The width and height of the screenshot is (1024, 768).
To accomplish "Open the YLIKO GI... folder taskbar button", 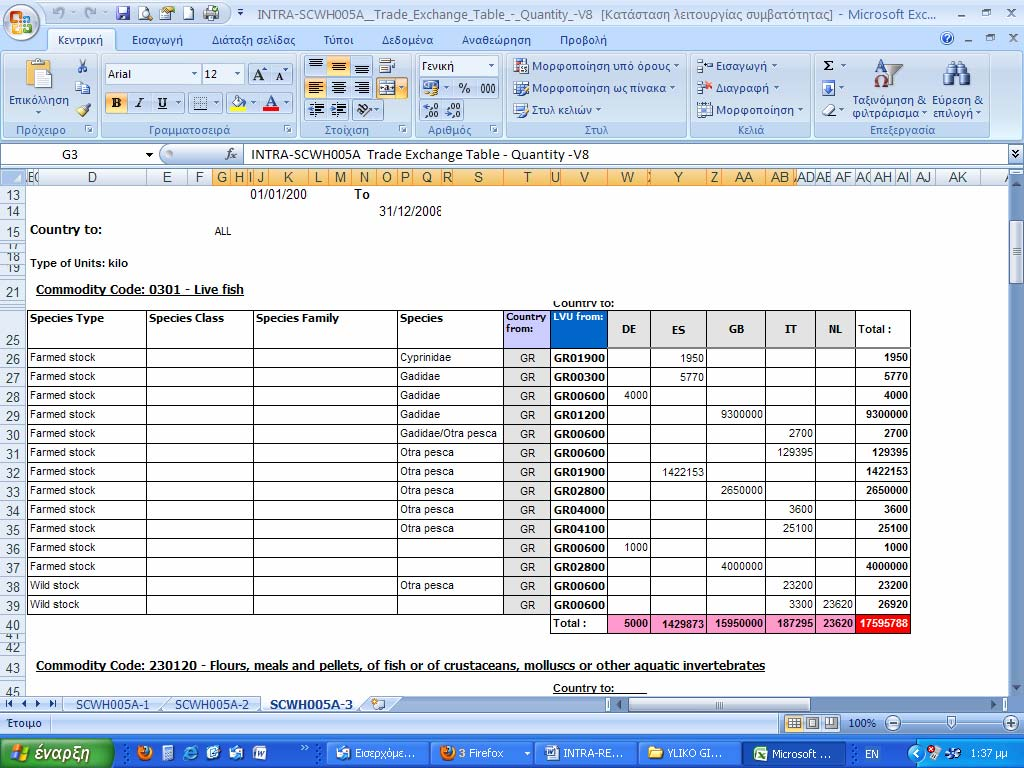I will click(x=688, y=753).
